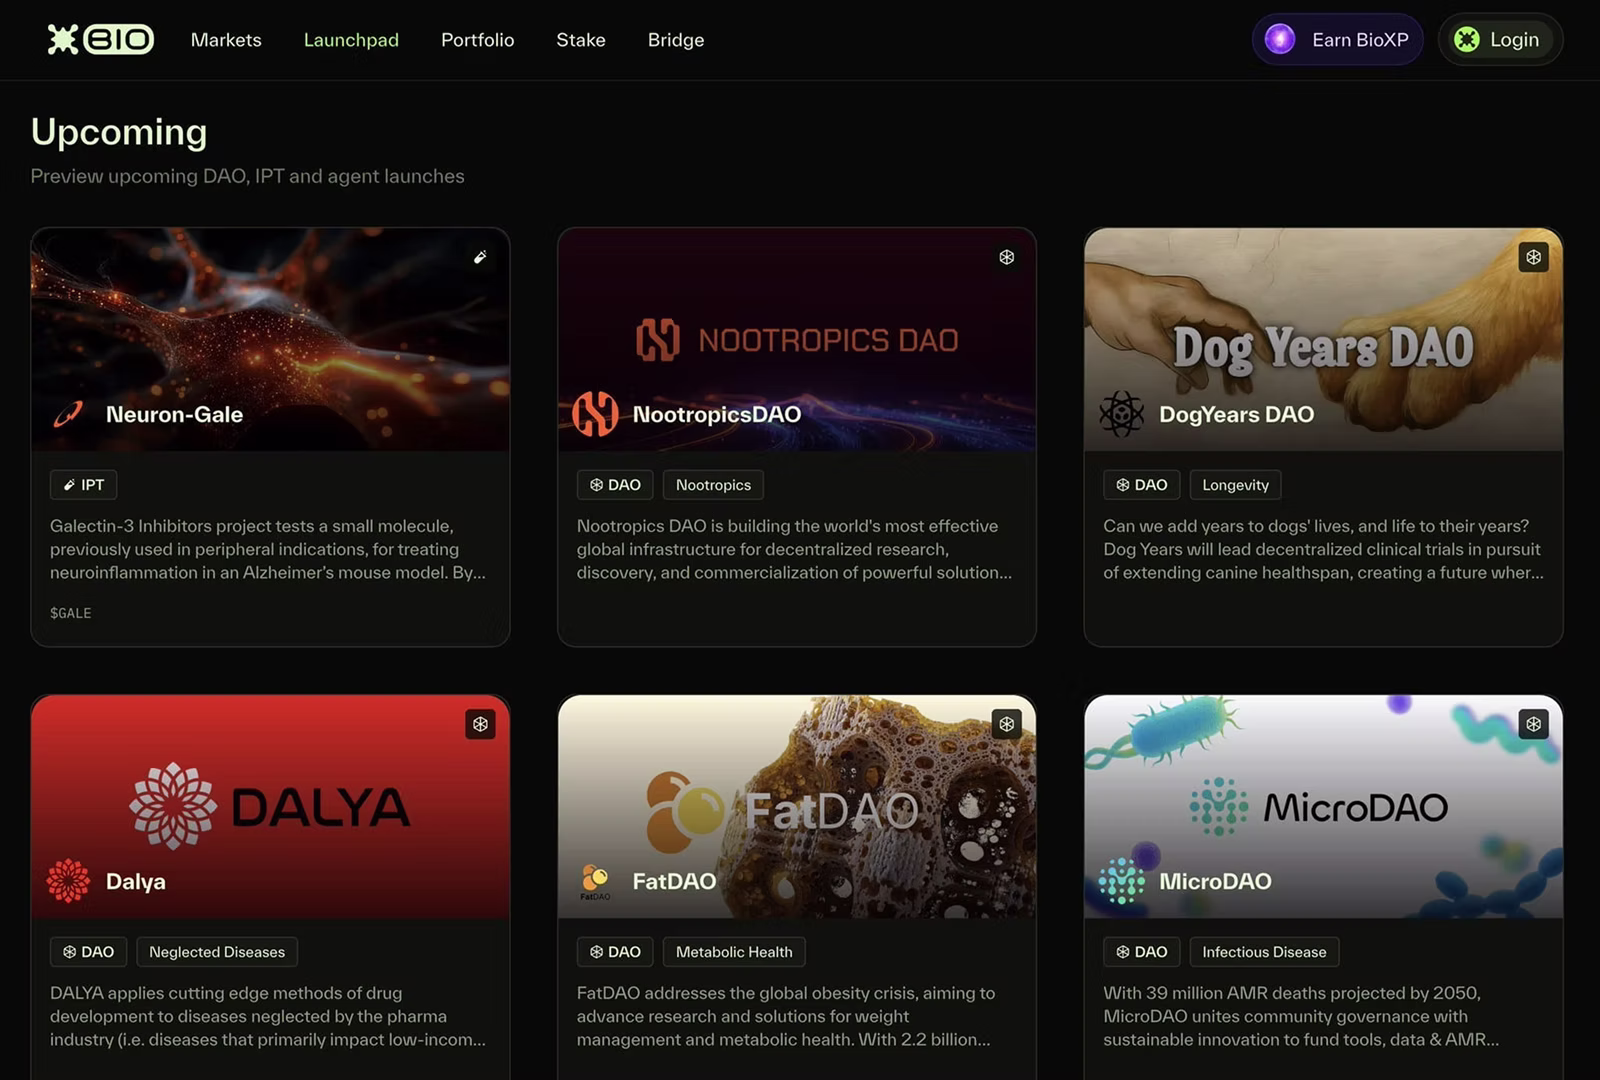This screenshot has width=1600, height=1080.
Task: Click the Preview upcoming DAO subtitle text
Action: tap(247, 176)
